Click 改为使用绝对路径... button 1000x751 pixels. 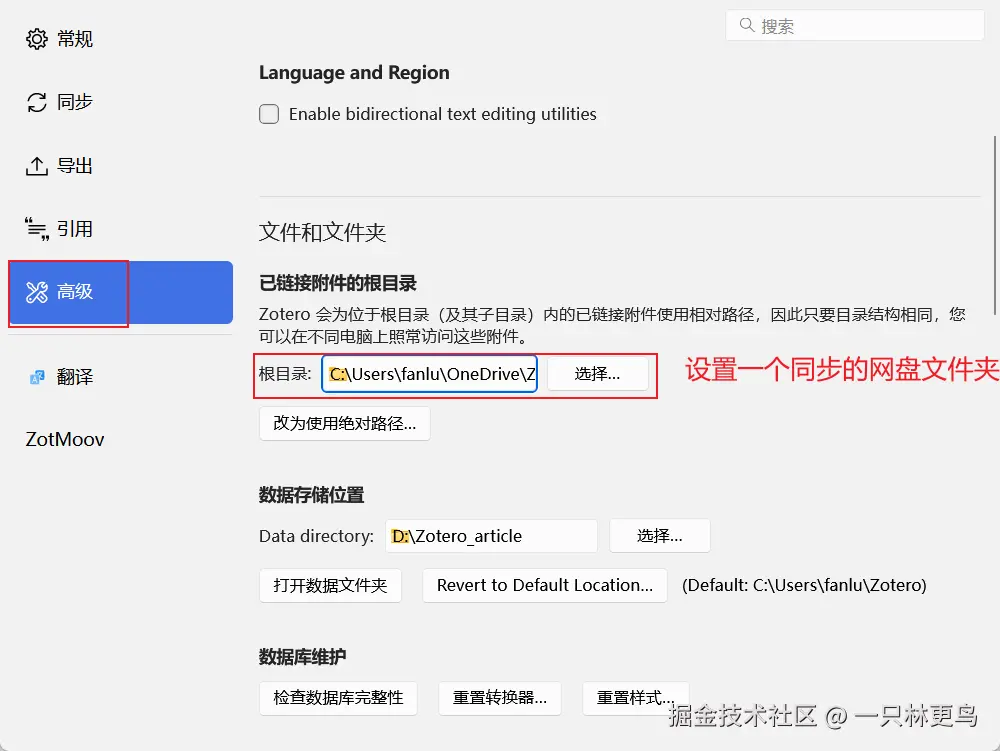(x=344, y=423)
